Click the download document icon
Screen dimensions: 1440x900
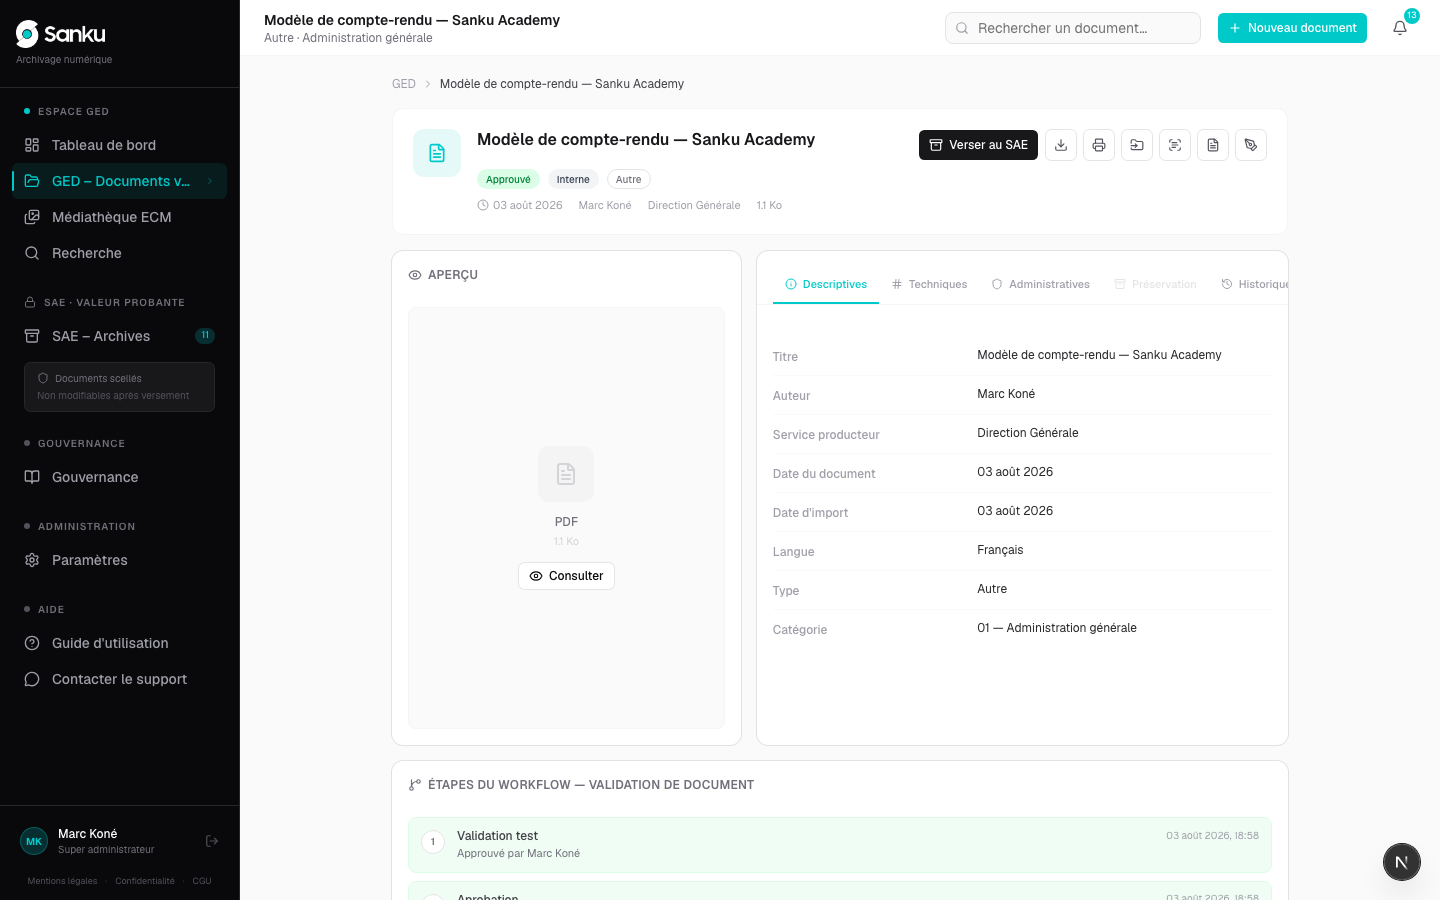pyautogui.click(x=1061, y=145)
